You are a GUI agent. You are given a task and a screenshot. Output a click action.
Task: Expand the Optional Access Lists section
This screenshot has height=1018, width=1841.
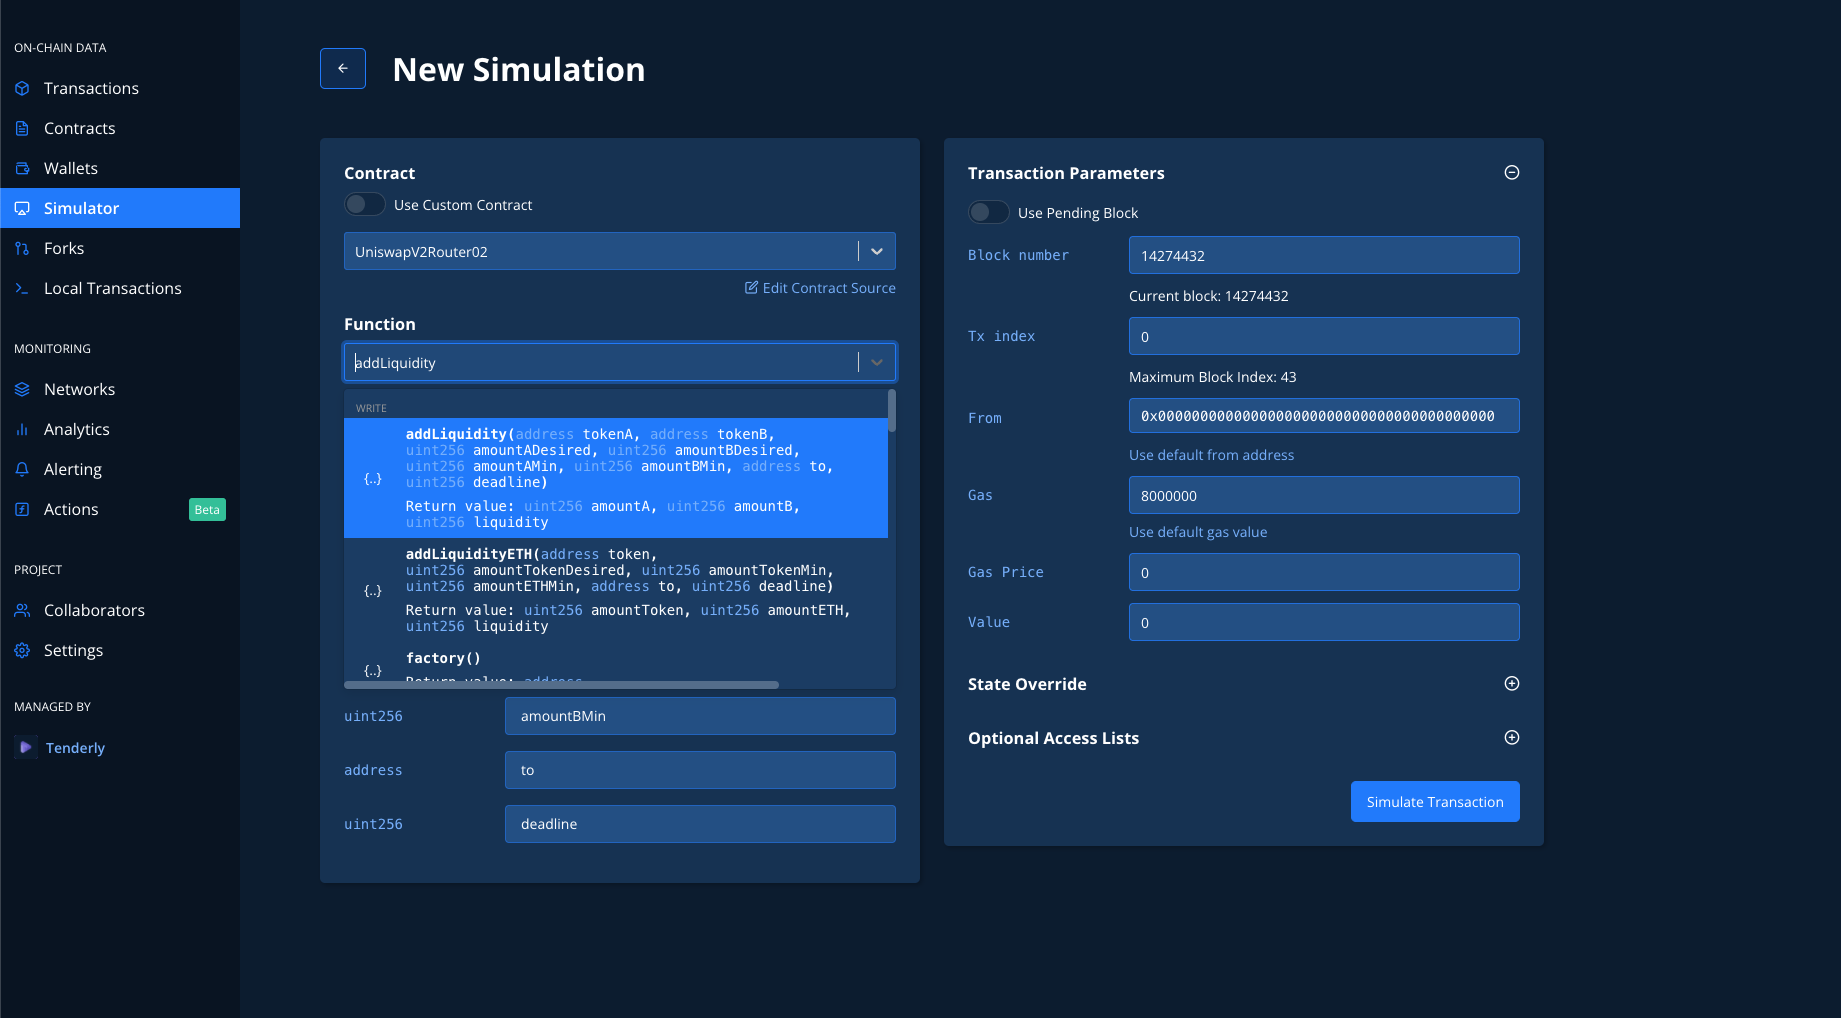pos(1512,737)
